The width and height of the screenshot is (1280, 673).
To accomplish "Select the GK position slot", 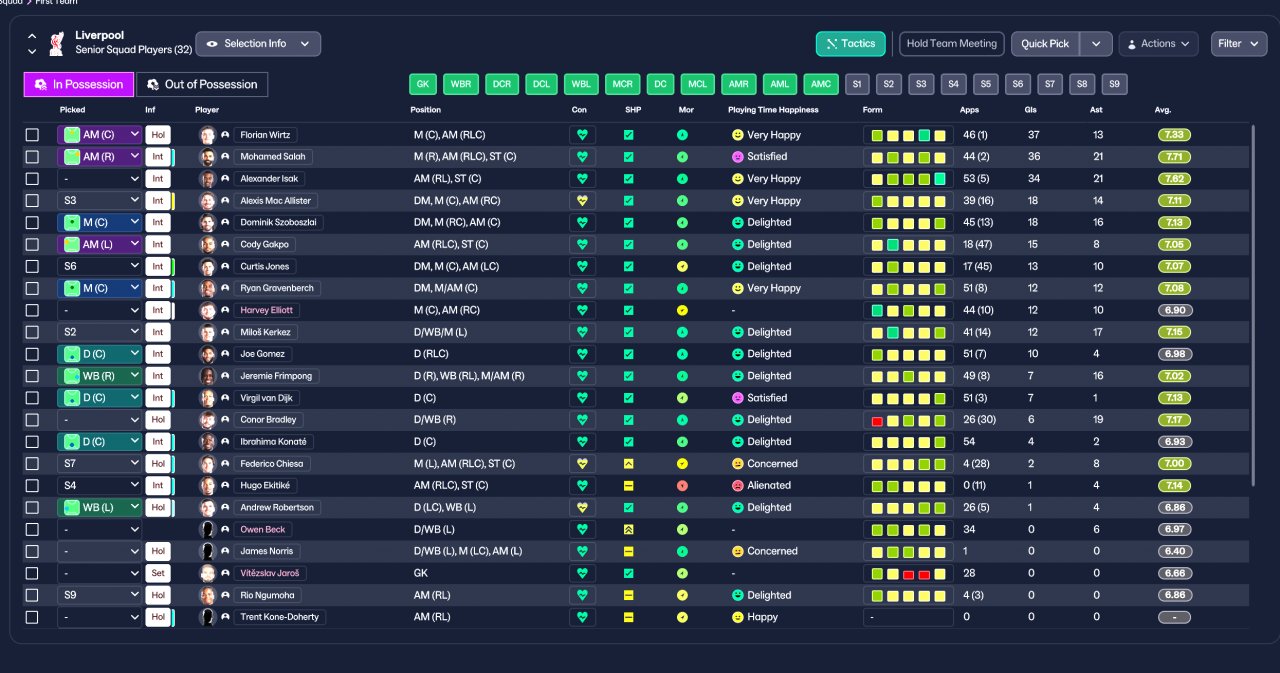I will [423, 85].
